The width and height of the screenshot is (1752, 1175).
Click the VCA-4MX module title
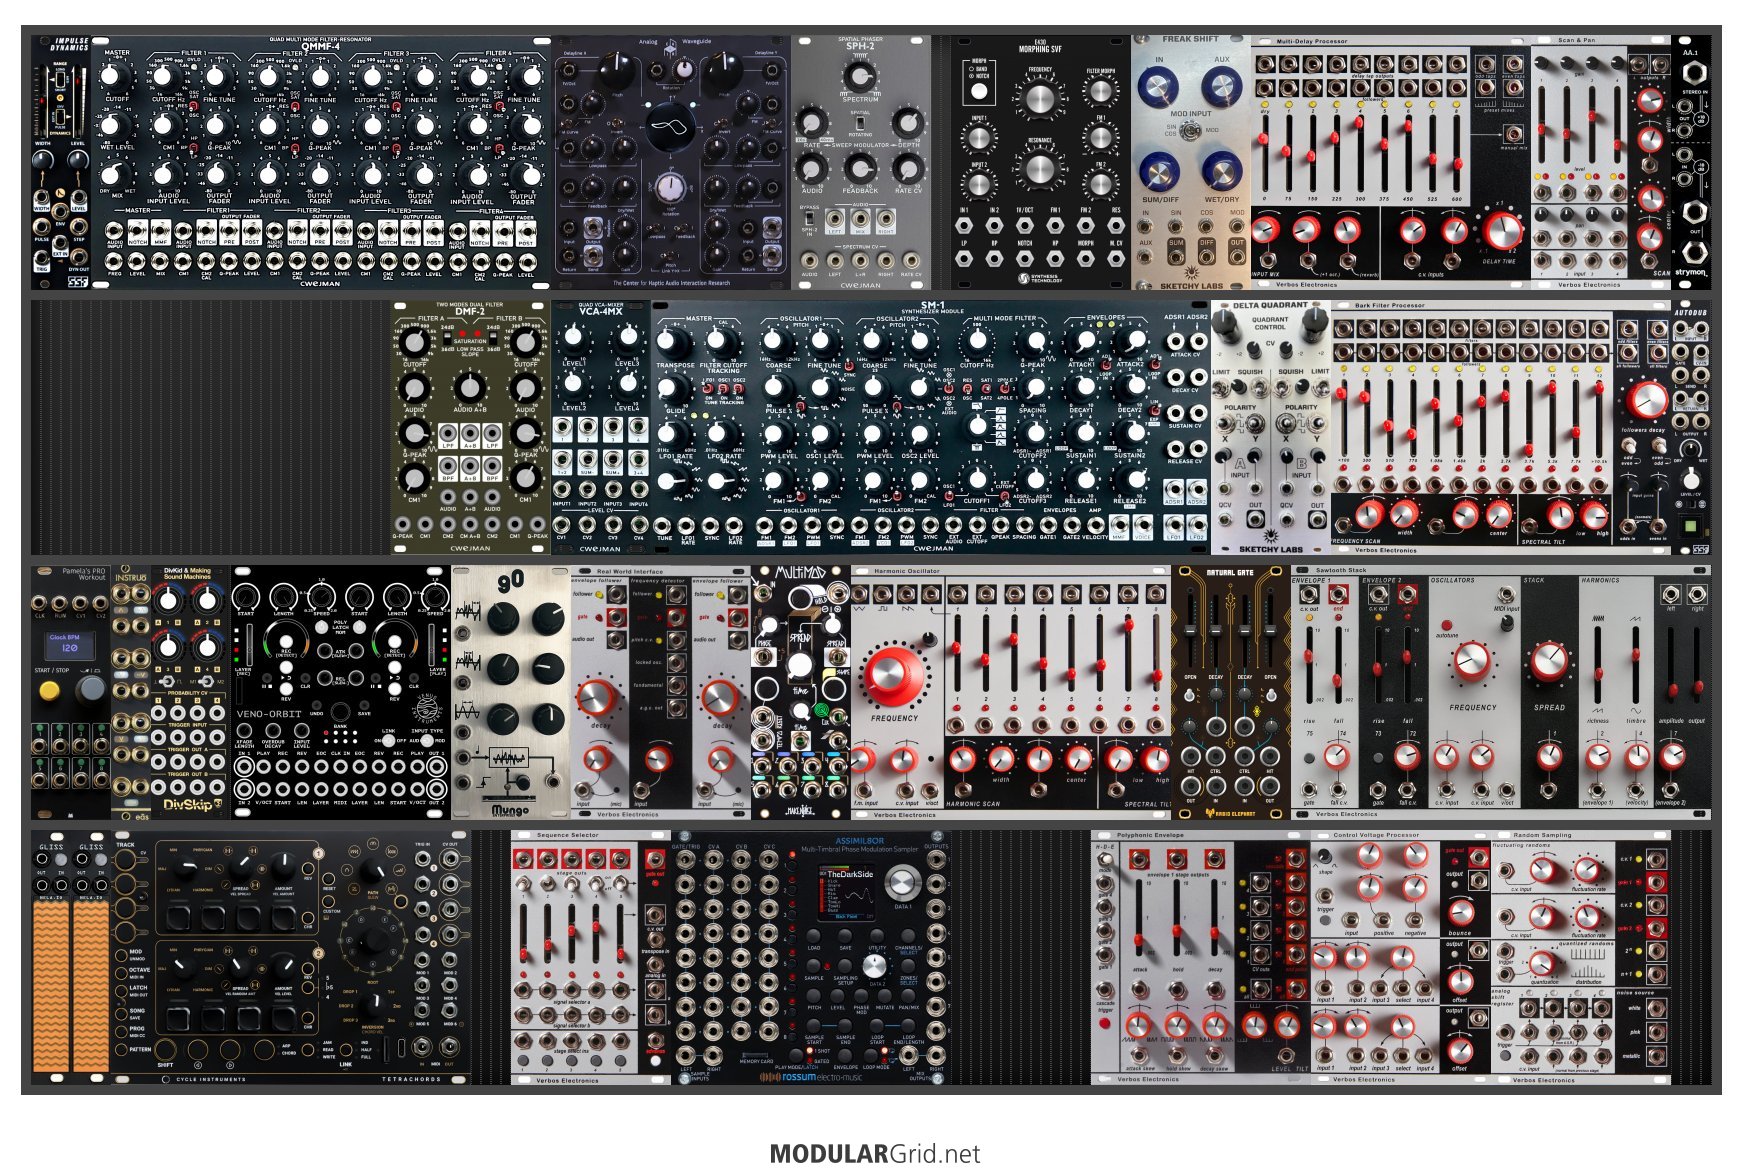(x=600, y=311)
